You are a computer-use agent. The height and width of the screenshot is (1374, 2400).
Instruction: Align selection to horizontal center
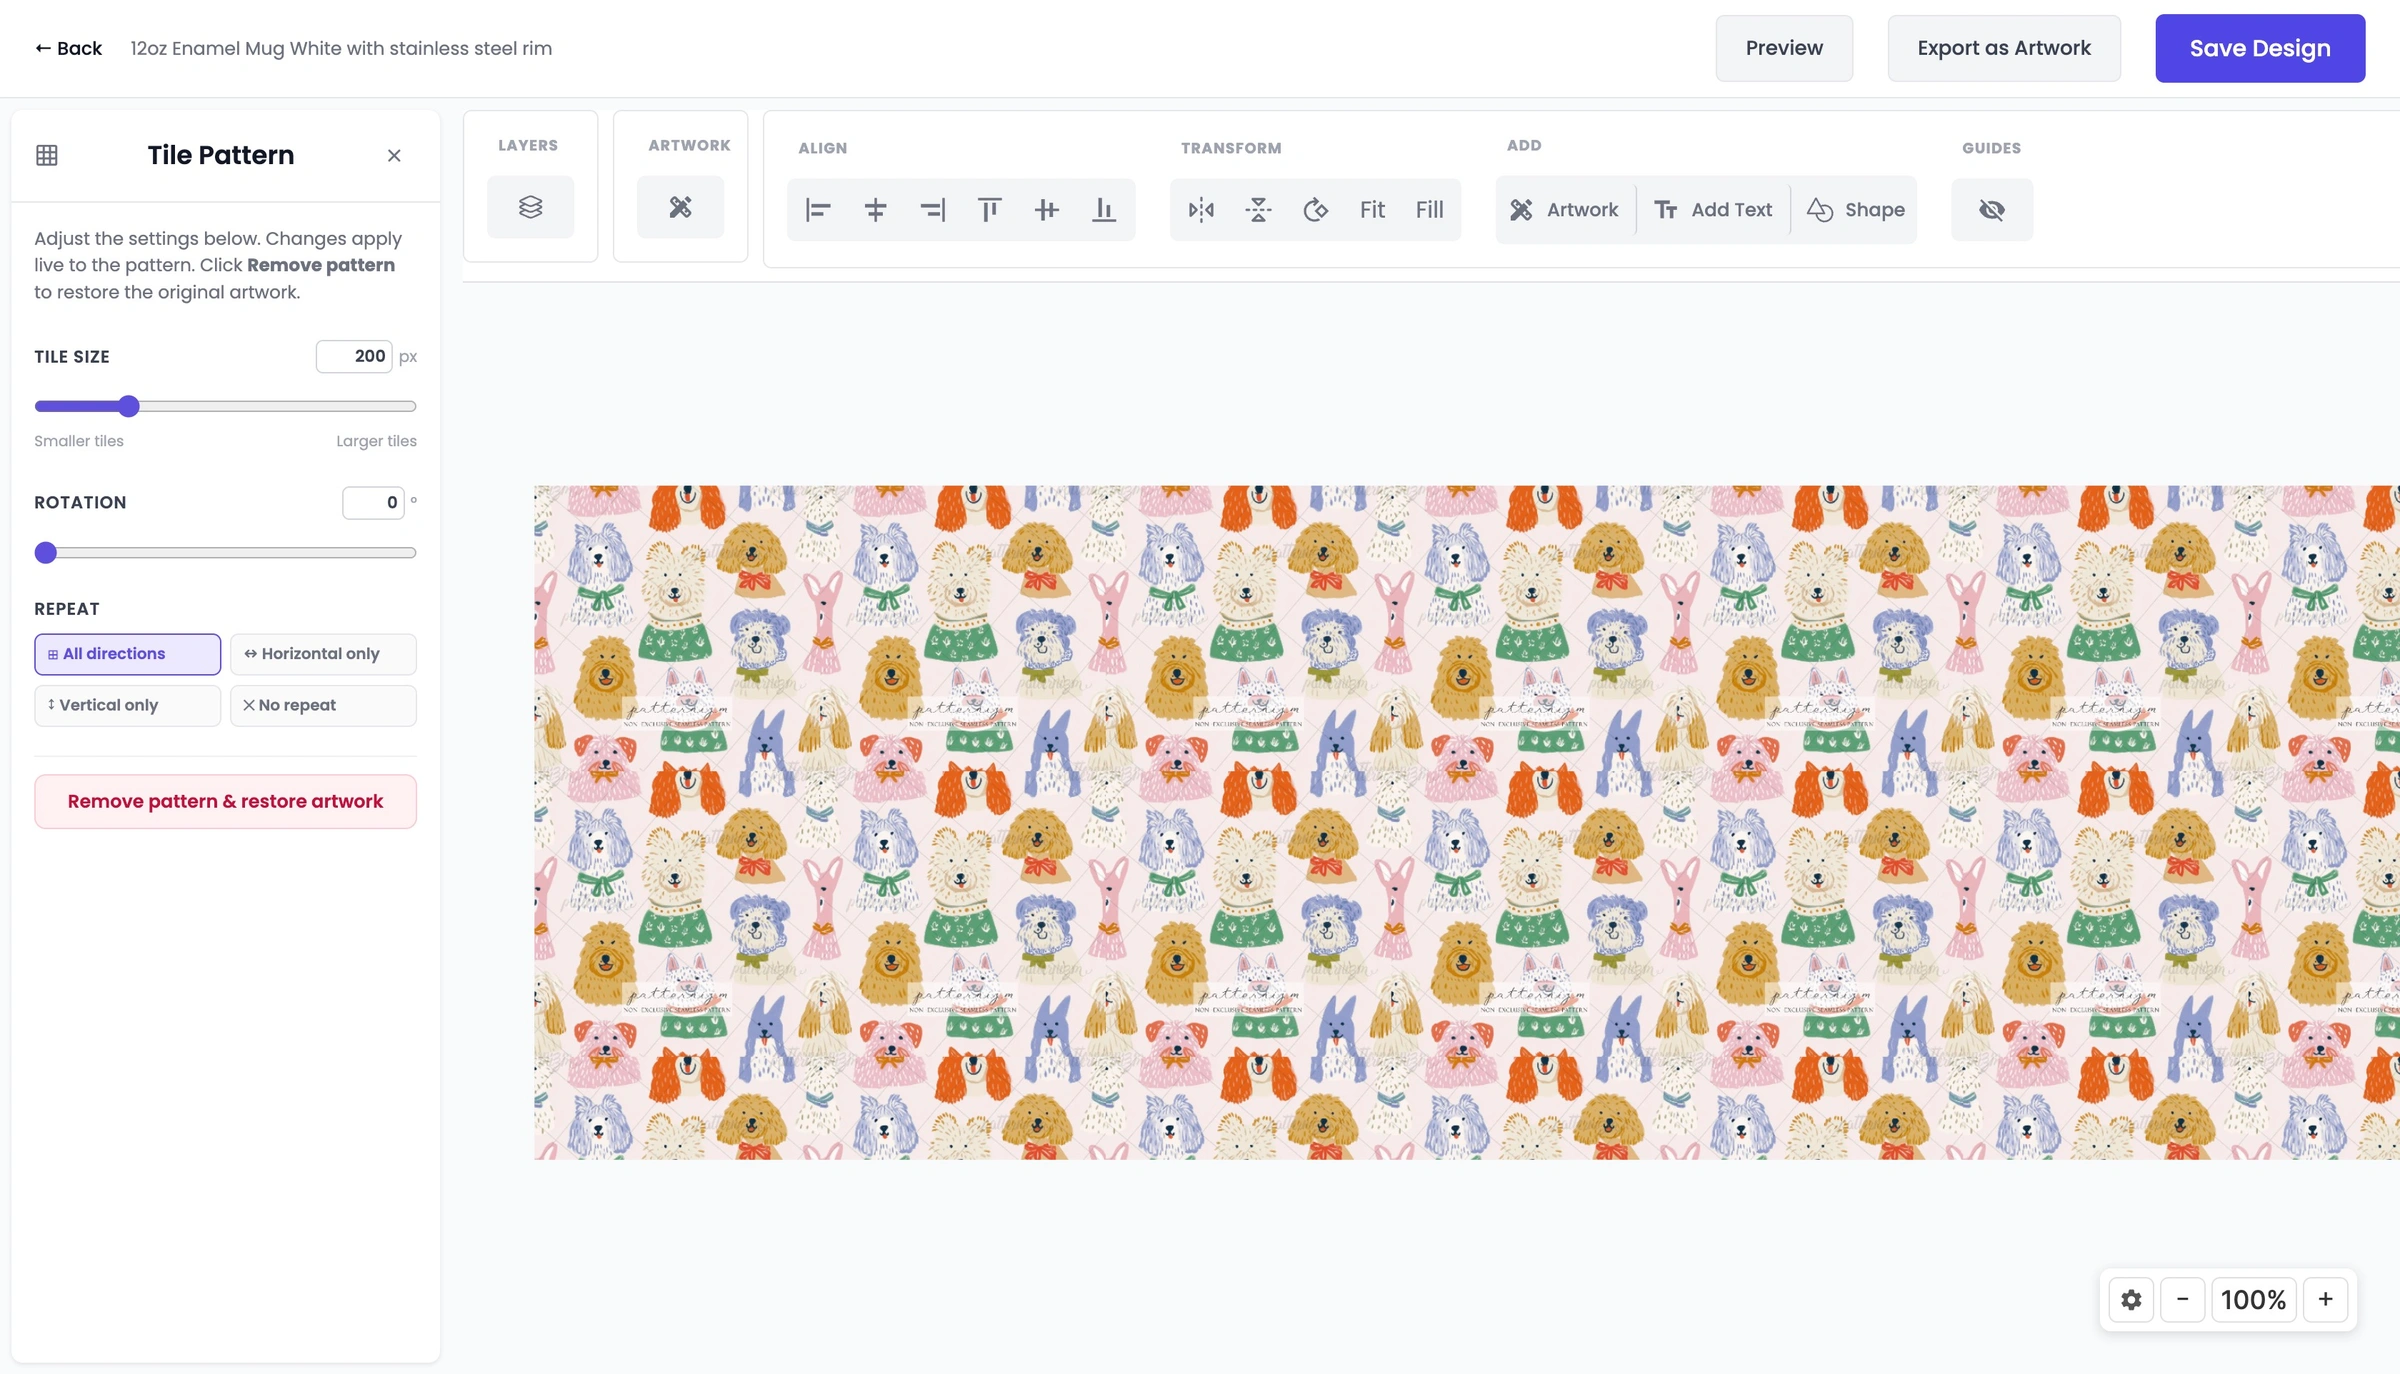(875, 210)
